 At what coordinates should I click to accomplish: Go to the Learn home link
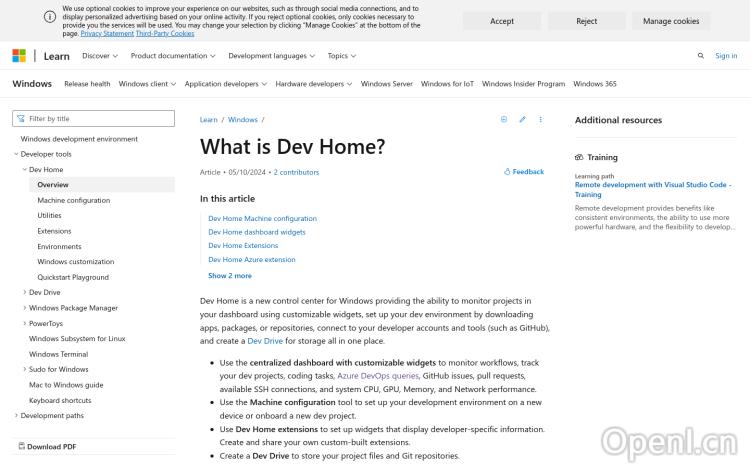(56, 56)
